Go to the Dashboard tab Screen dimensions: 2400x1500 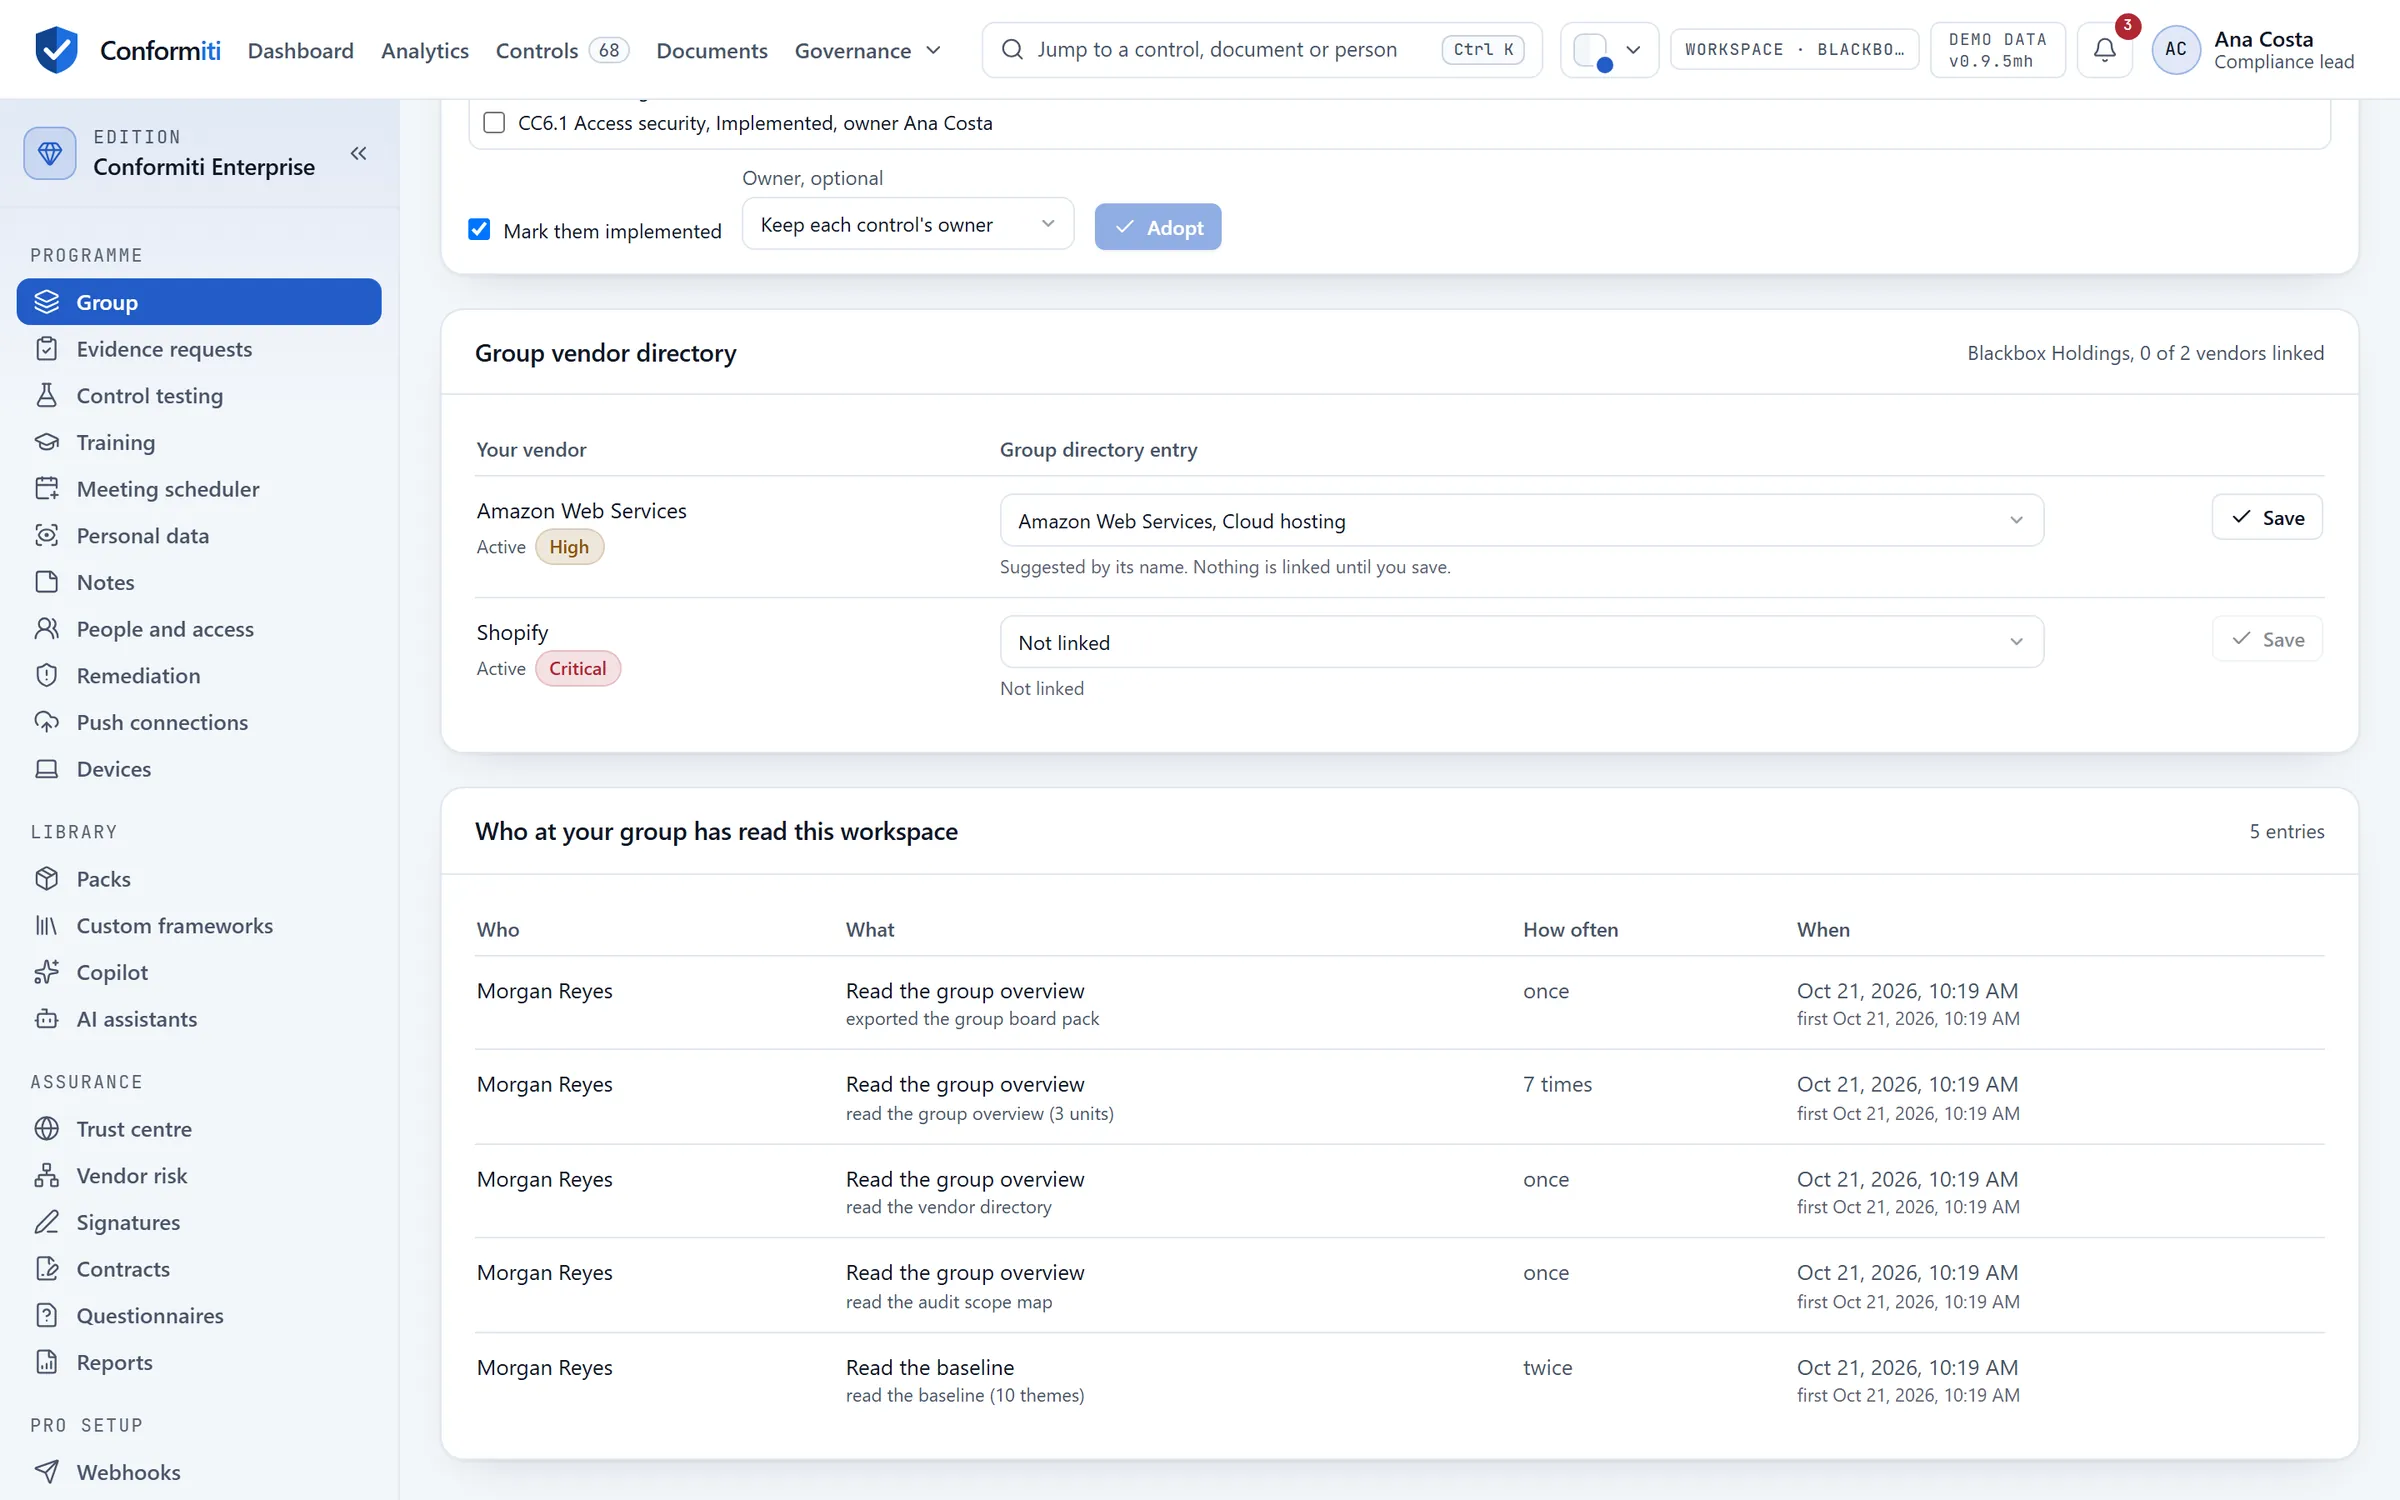[x=301, y=50]
